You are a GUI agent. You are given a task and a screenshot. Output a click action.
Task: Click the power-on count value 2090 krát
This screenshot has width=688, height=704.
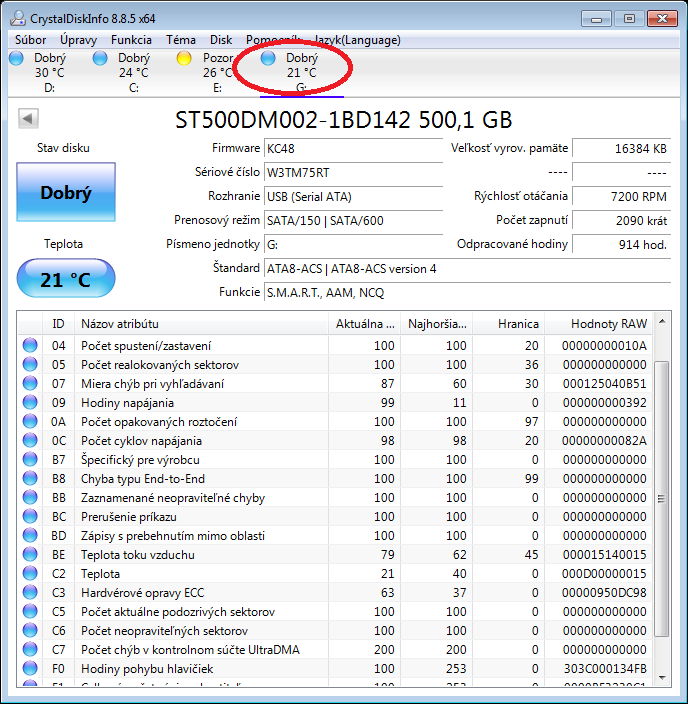622,221
